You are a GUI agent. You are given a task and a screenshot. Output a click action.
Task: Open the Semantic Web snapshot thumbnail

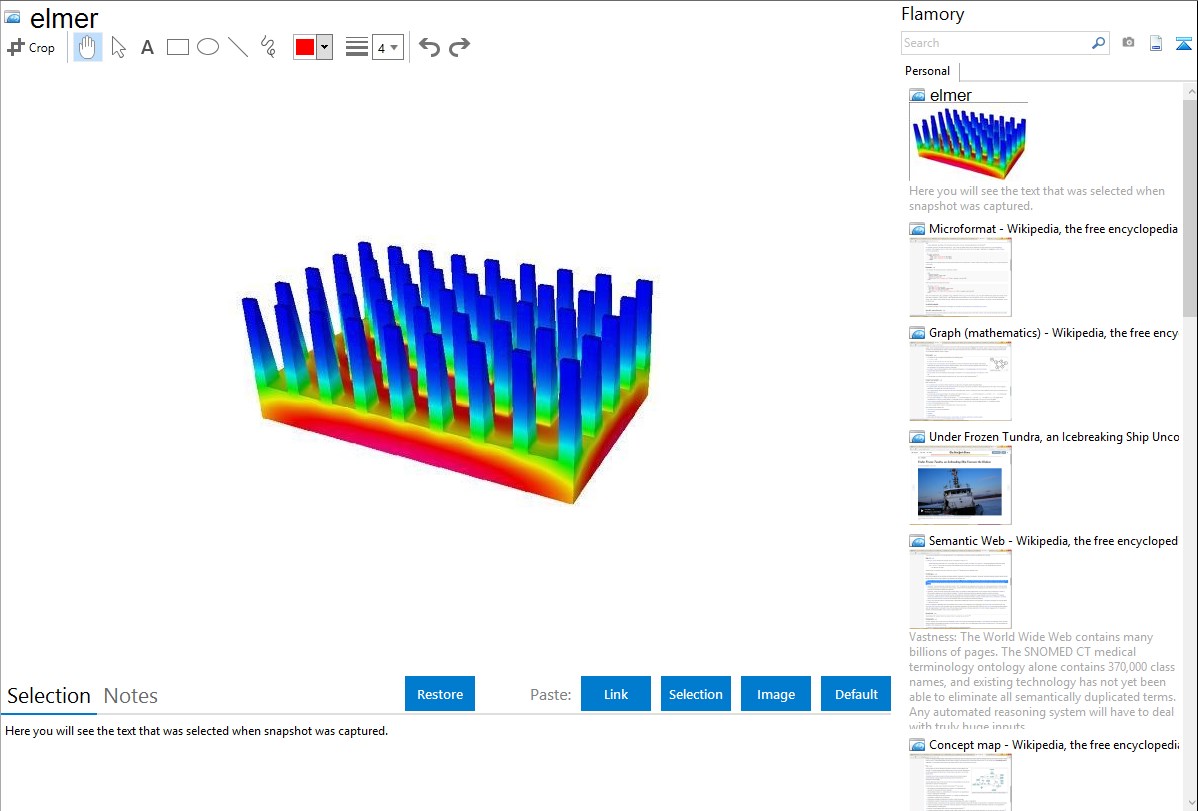pos(960,589)
